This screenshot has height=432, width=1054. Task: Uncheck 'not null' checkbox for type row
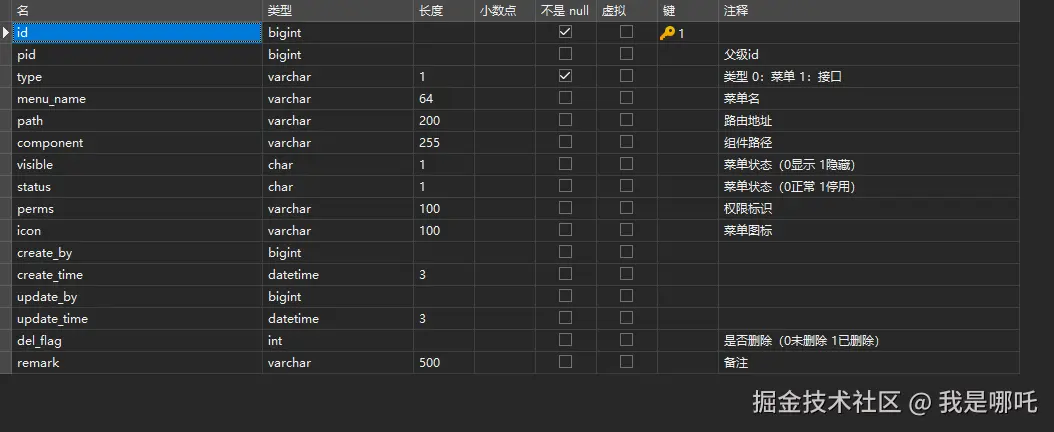[565, 76]
